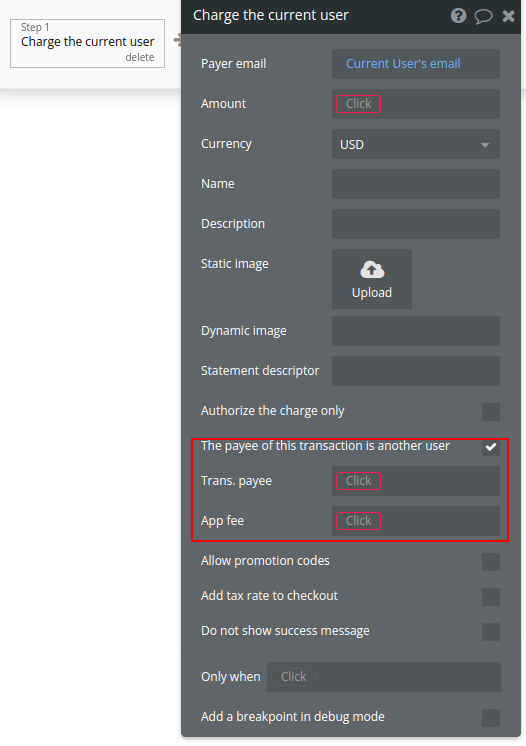Image resolution: width=526 pixels, height=746 pixels.
Task: Close the Charge the current user panel
Action: coord(508,16)
